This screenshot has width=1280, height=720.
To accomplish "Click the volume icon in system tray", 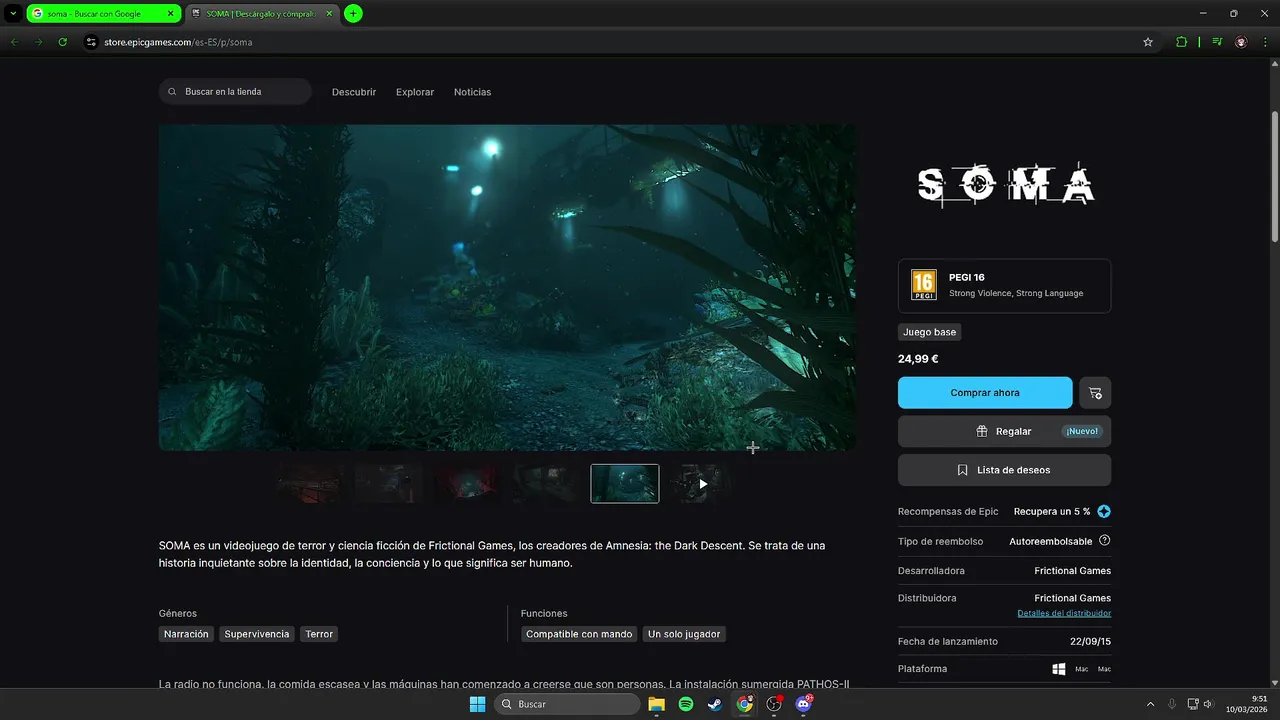I will pyautogui.click(x=1208, y=704).
